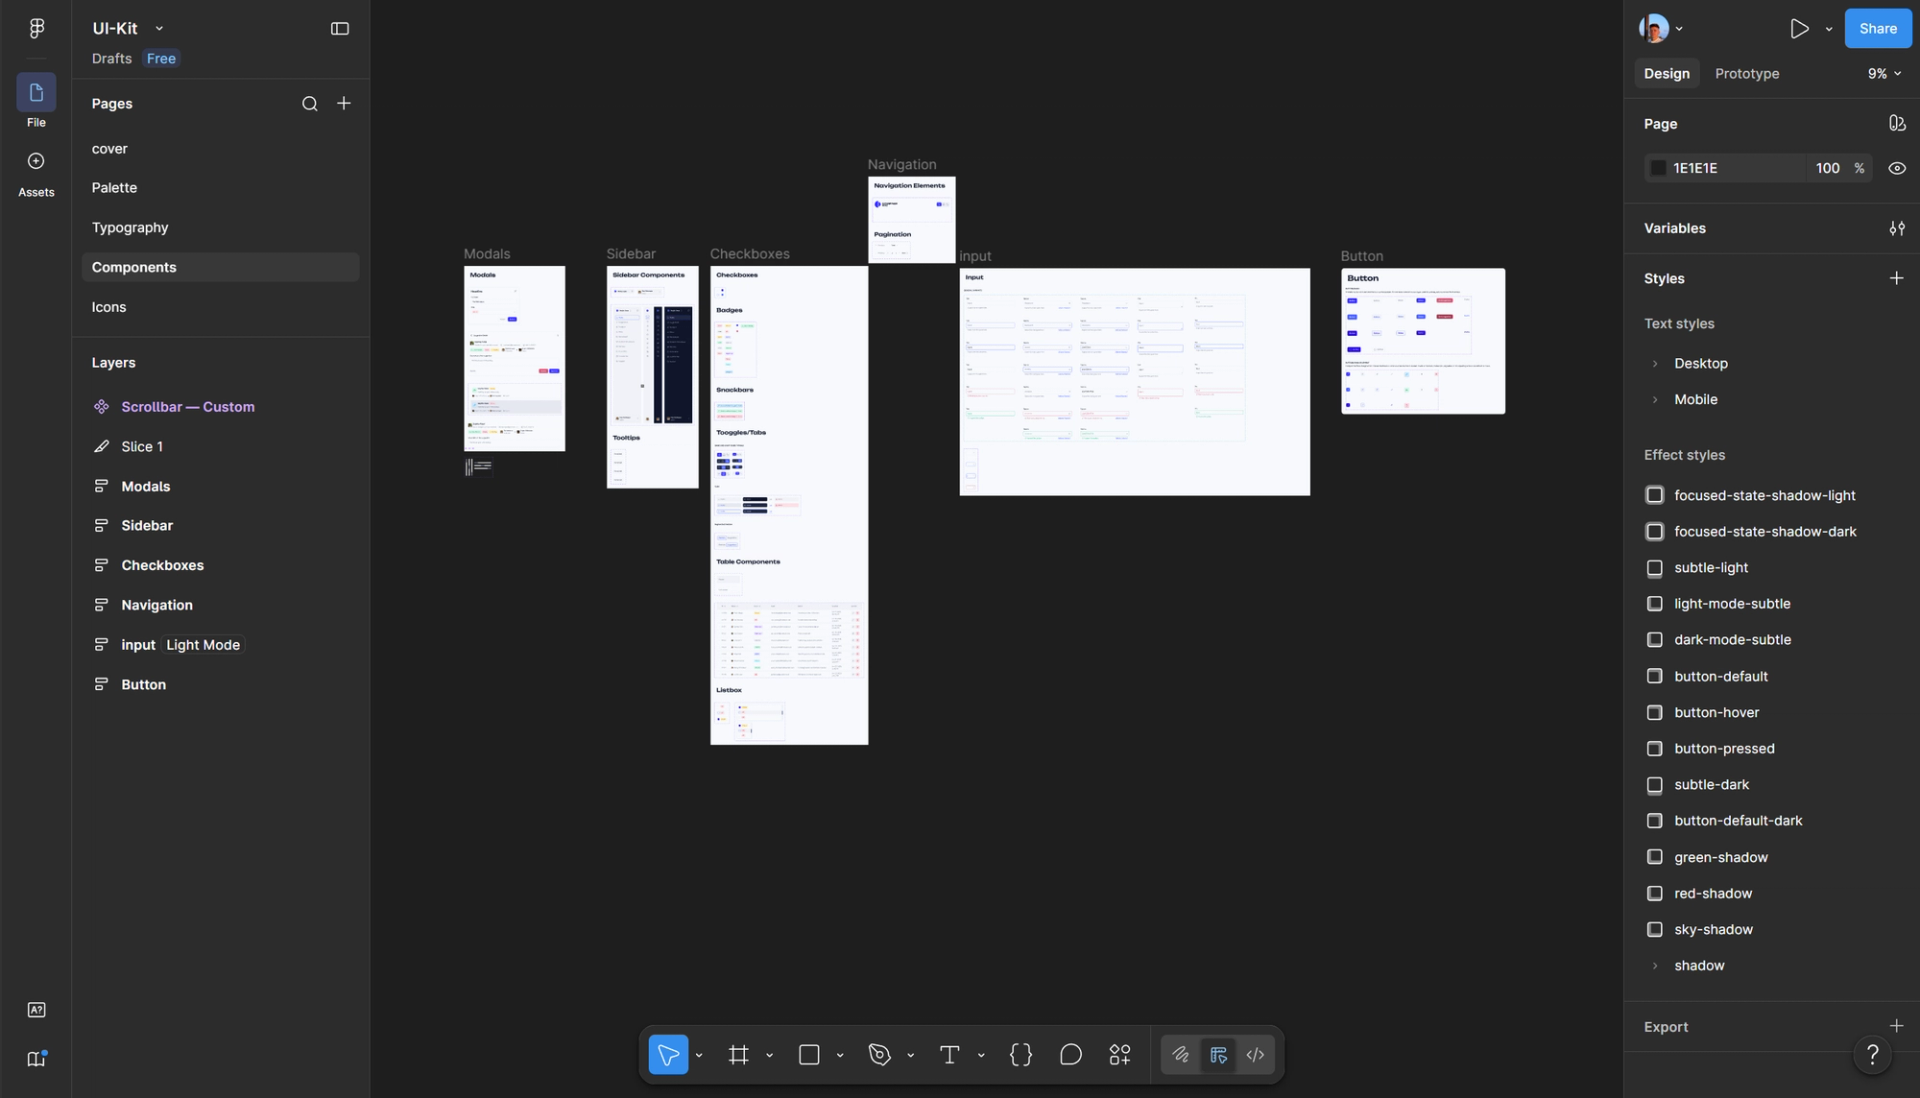The height and width of the screenshot is (1098, 1920).
Task: Open the Actions components icon
Action: click(1120, 1055)
